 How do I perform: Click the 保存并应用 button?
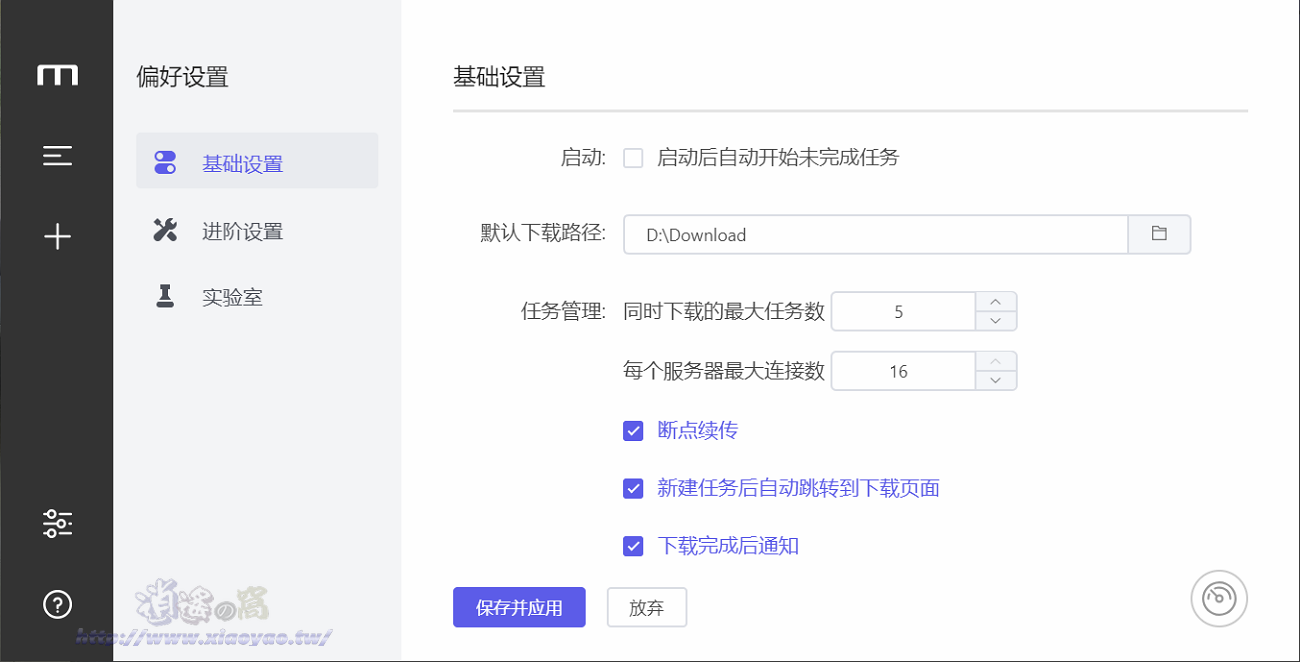[519, 607]
